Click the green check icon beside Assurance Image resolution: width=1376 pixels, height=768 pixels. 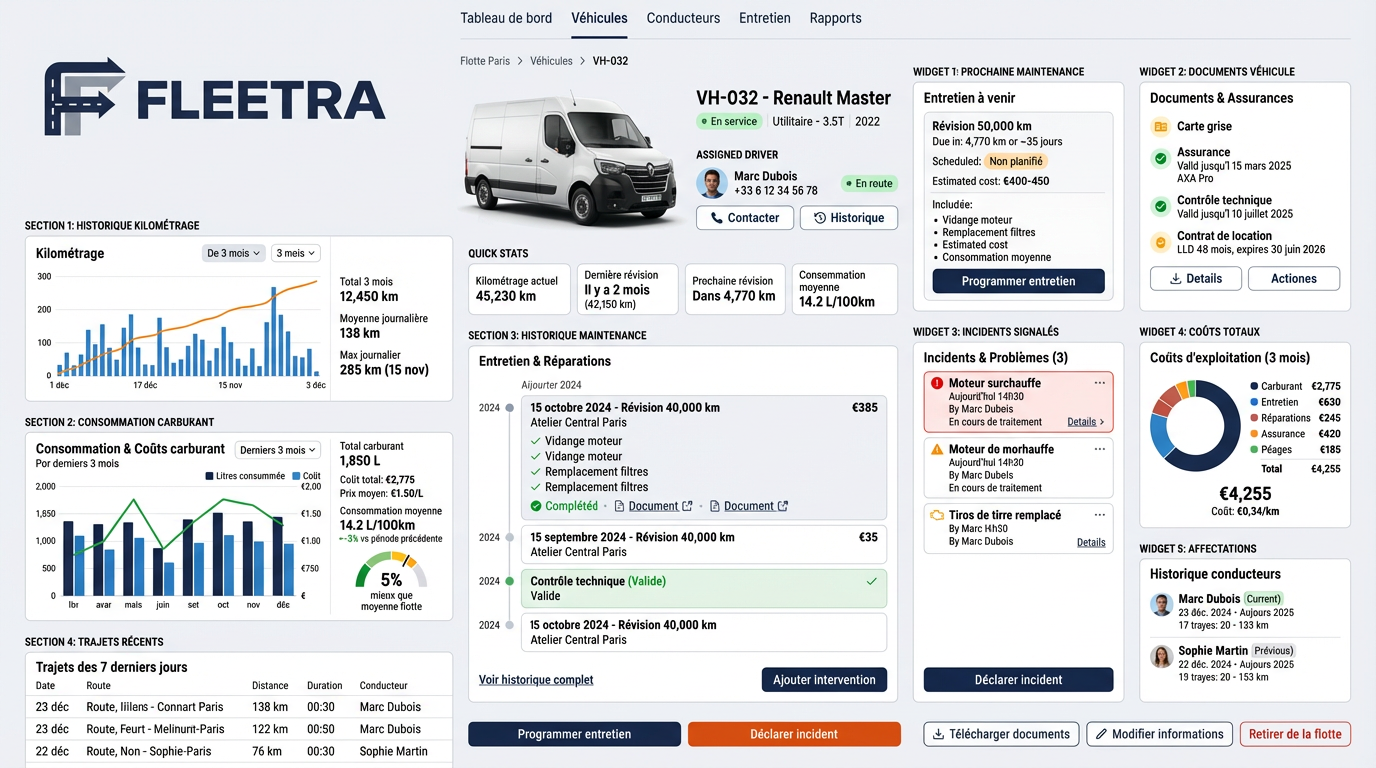click(x=1160, y=159)
